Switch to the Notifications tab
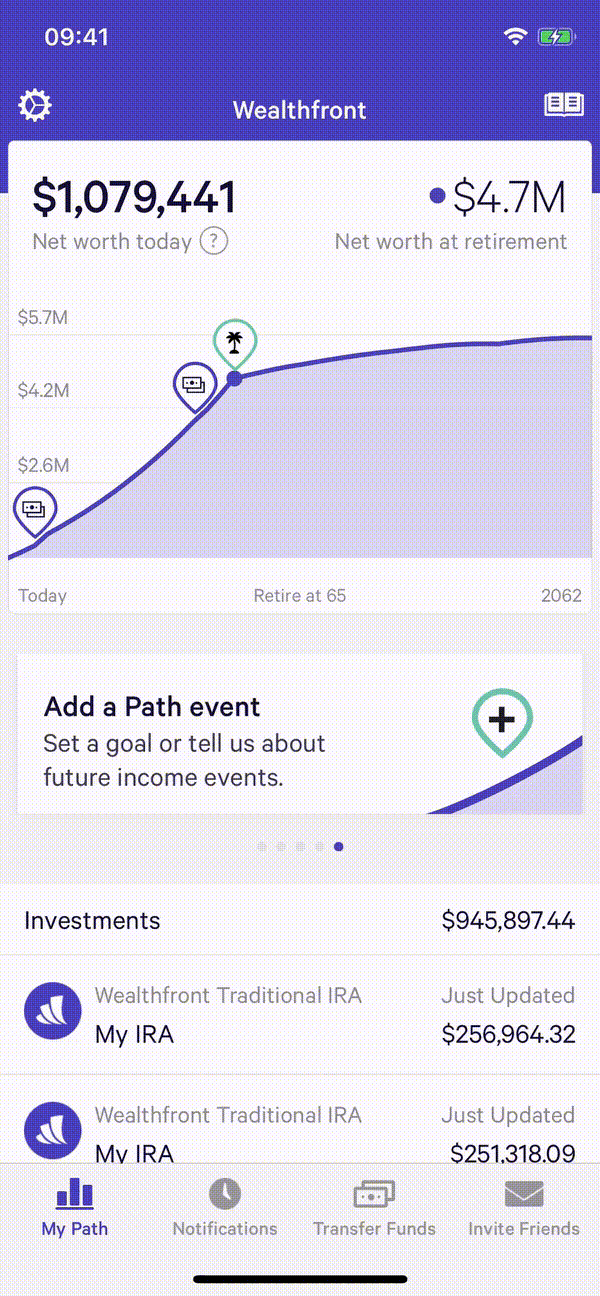Screen dimensions: 600x1296 point(225,1207)
